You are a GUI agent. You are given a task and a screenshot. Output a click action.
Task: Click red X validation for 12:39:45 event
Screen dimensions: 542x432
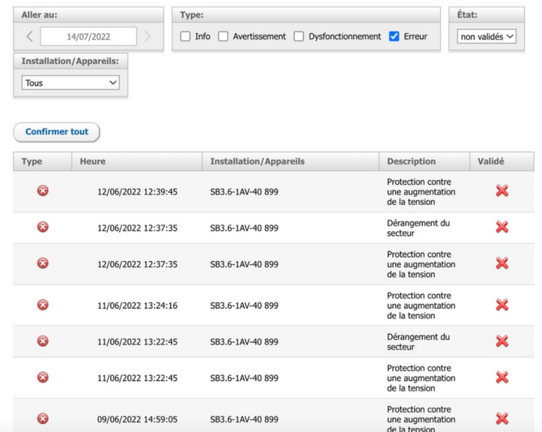[502, 191]
